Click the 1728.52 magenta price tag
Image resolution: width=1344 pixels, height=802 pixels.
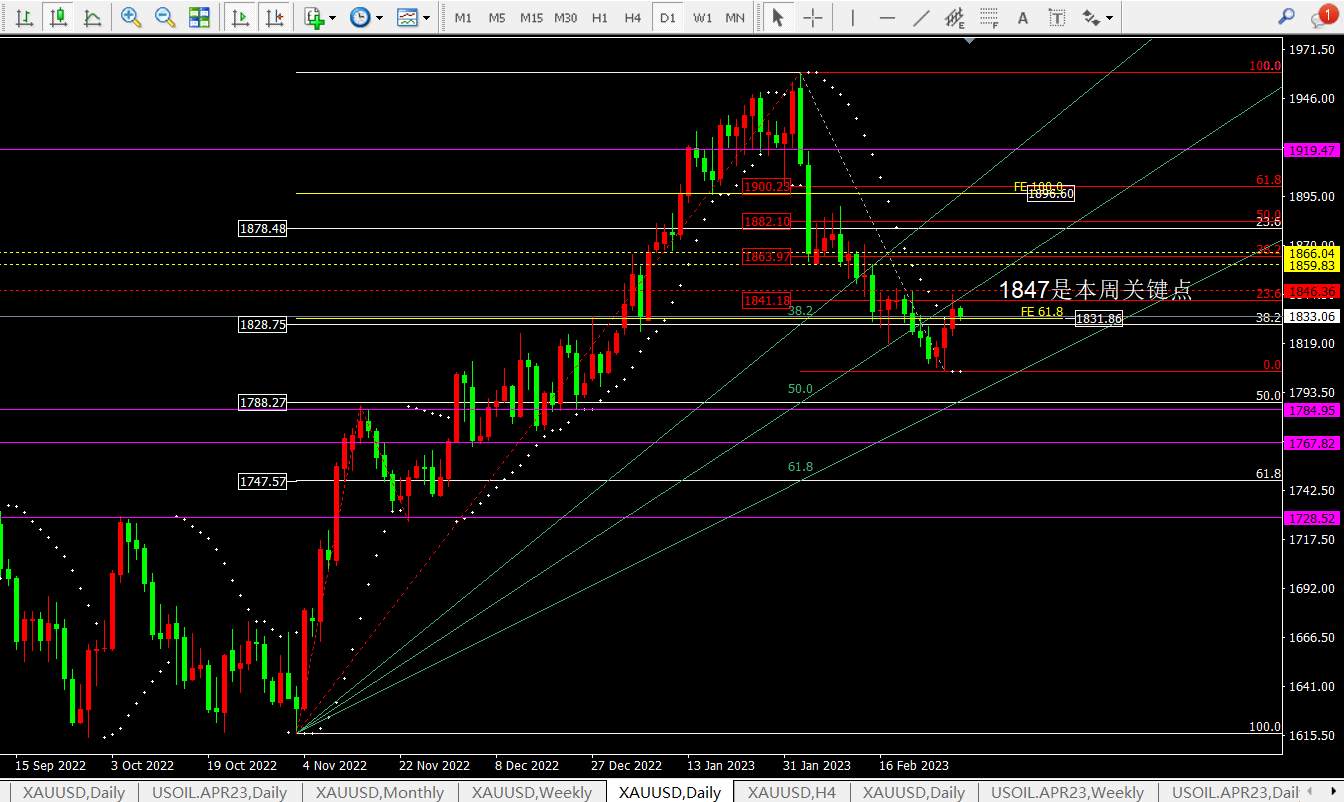1313,518
